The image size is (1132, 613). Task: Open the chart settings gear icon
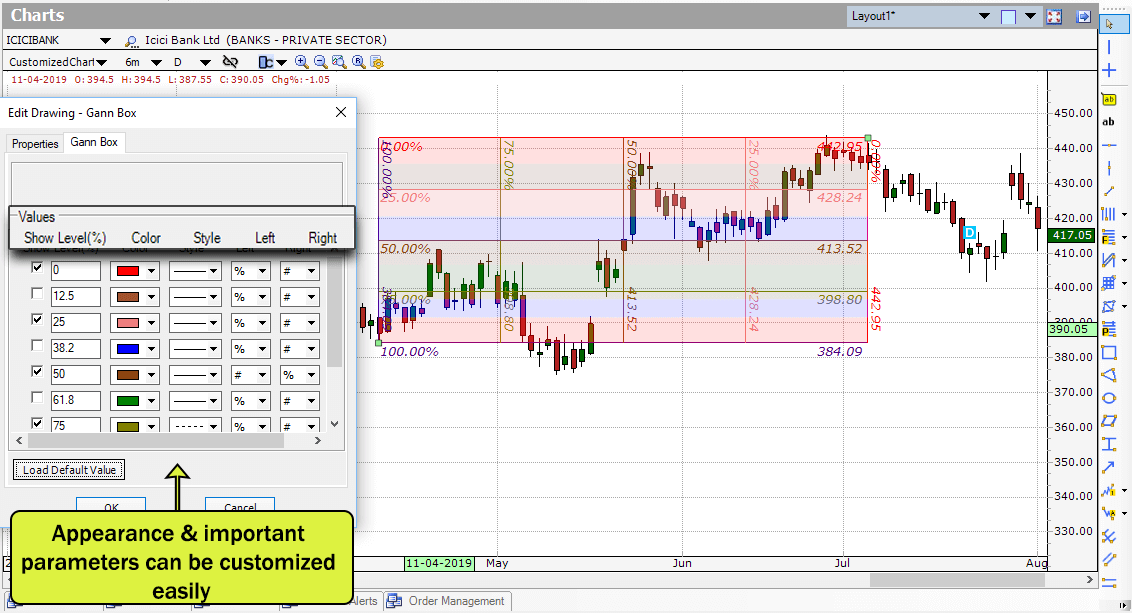tap(377, 61)
